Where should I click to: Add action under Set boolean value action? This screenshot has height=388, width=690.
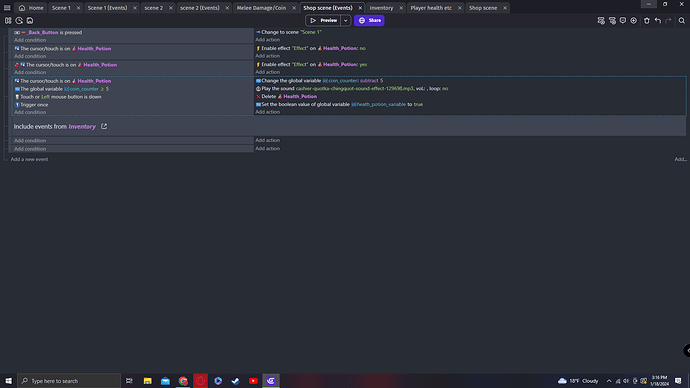[x=268, y=112]
